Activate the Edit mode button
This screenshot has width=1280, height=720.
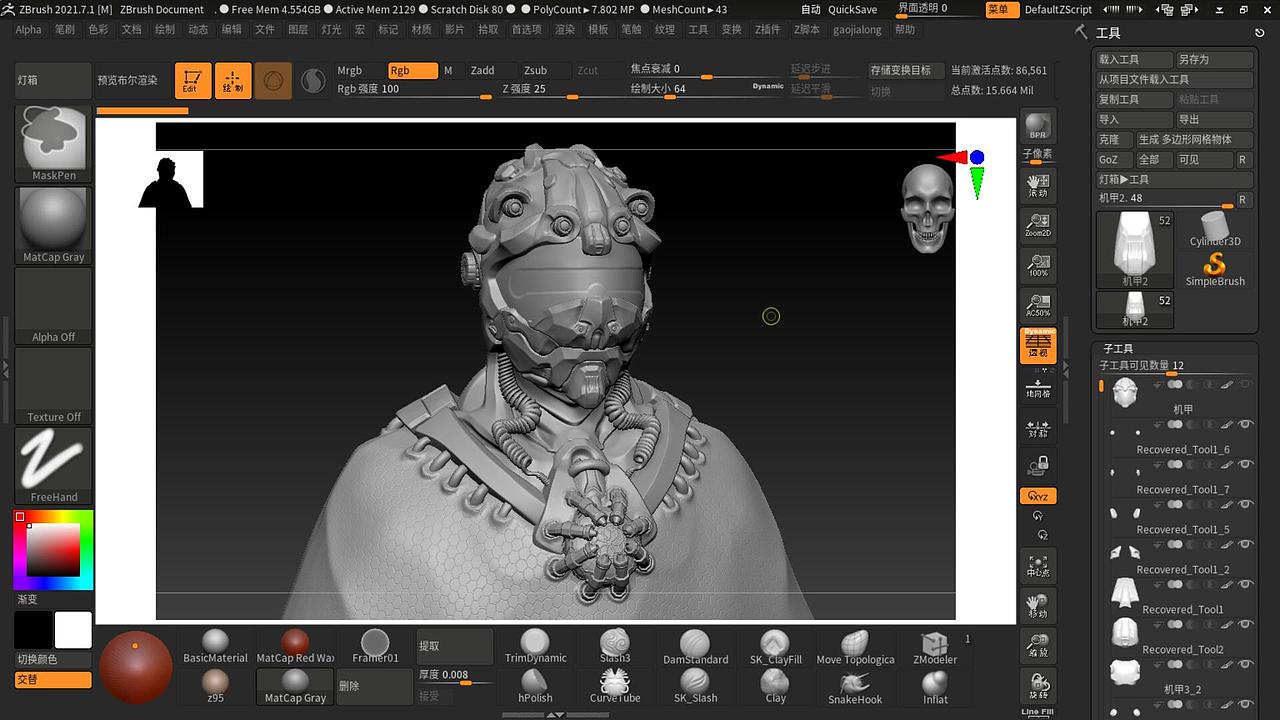(193, 80)
